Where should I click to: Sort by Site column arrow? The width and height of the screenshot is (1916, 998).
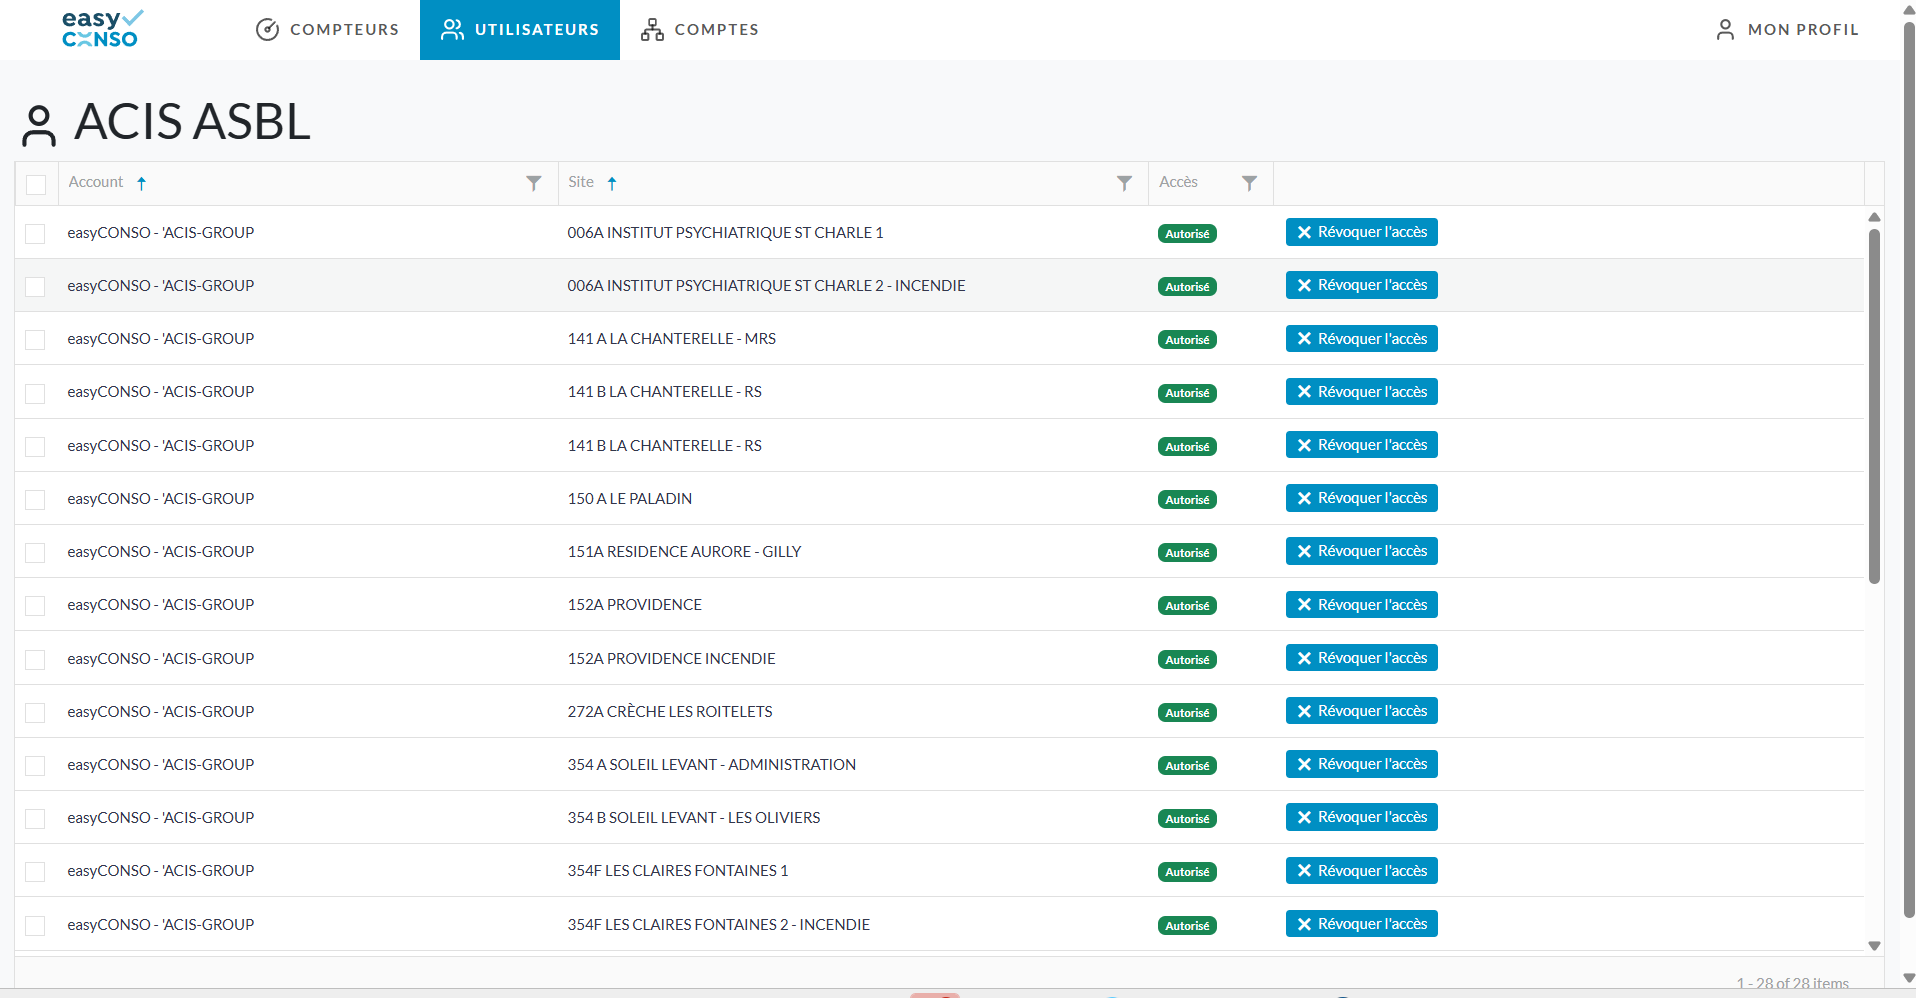(612, 183)
